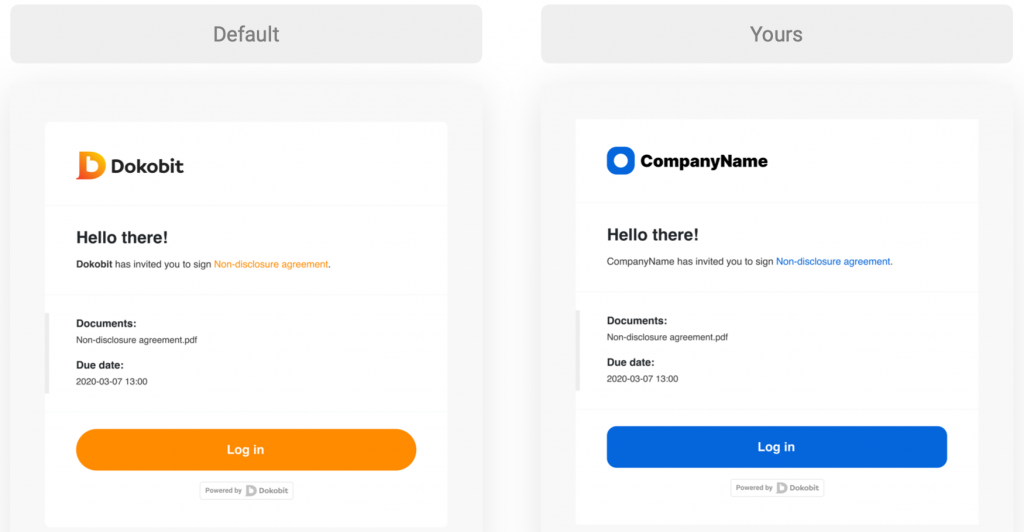Select the Default tab
The height and width of the screenshot is (532, 1024).
point(246,34)
